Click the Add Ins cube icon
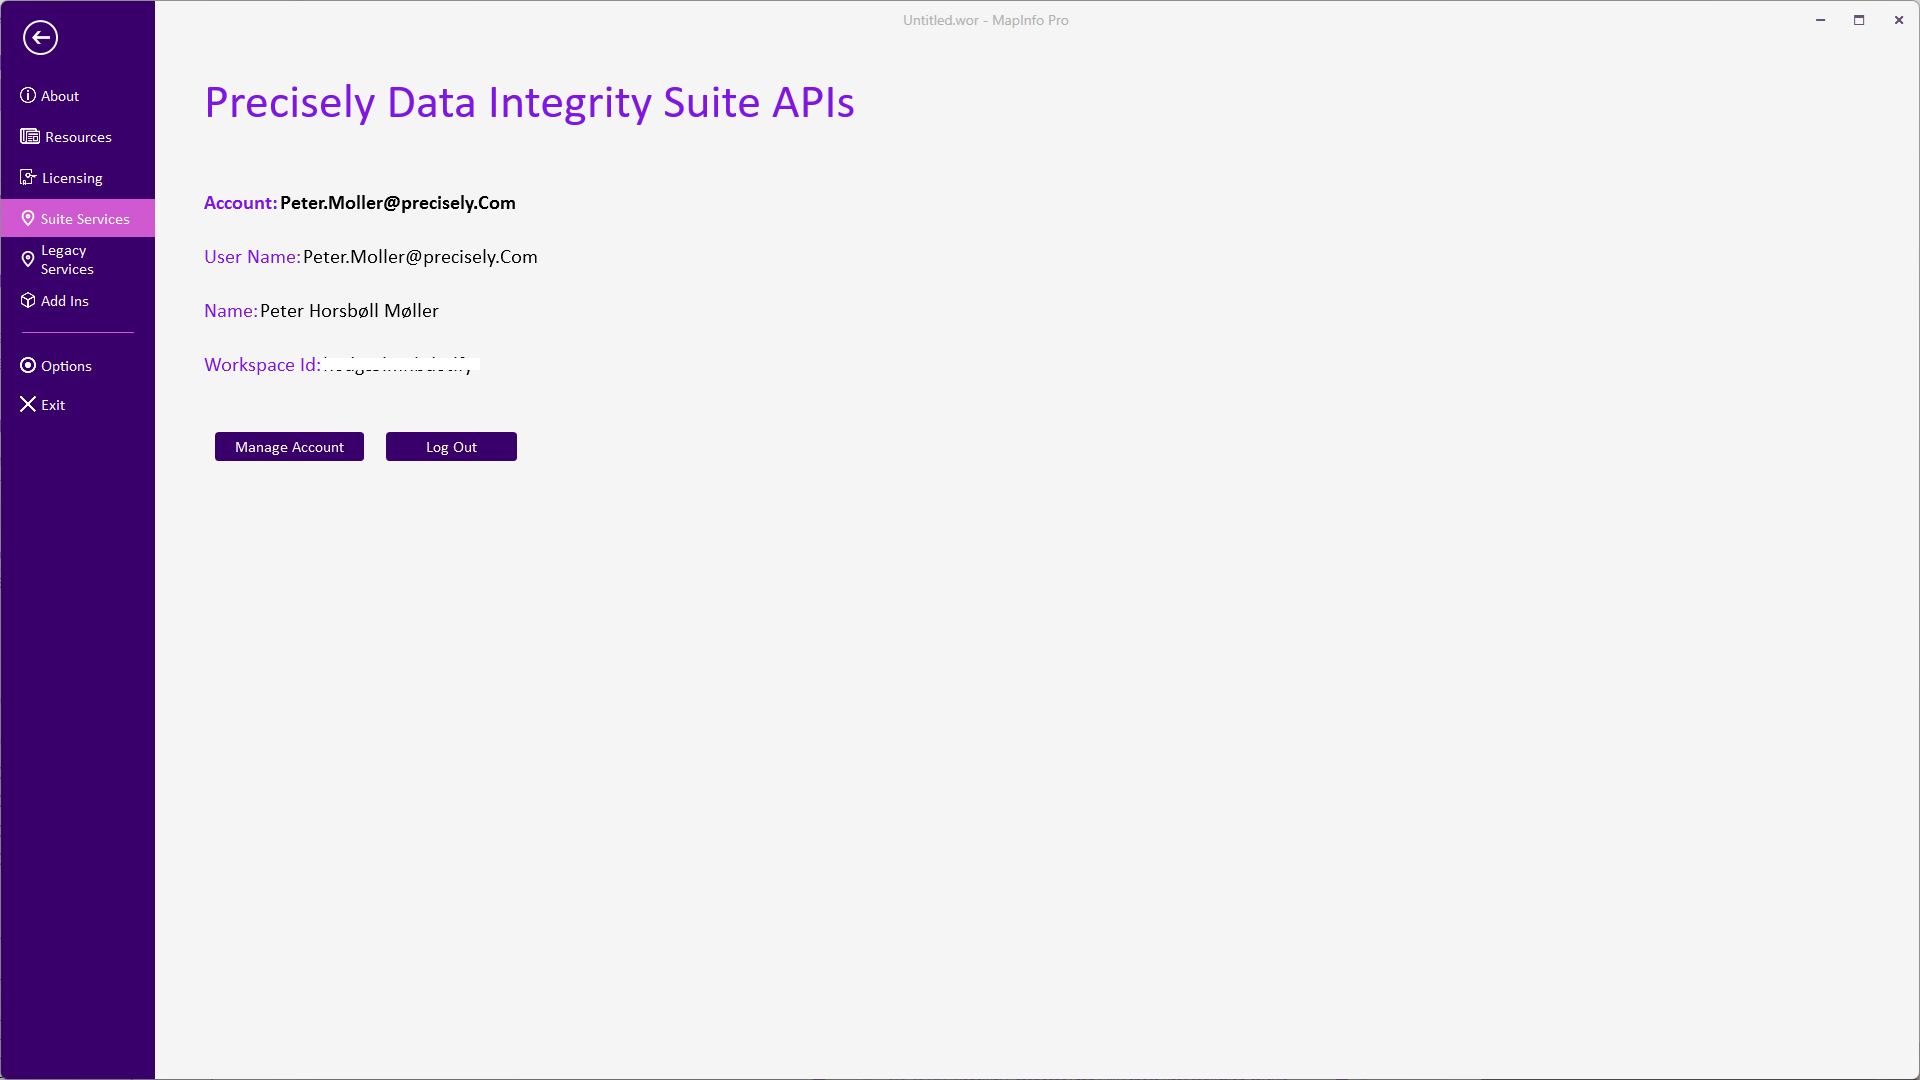This screenshot has width=1920, height=1080. point(28,301)
